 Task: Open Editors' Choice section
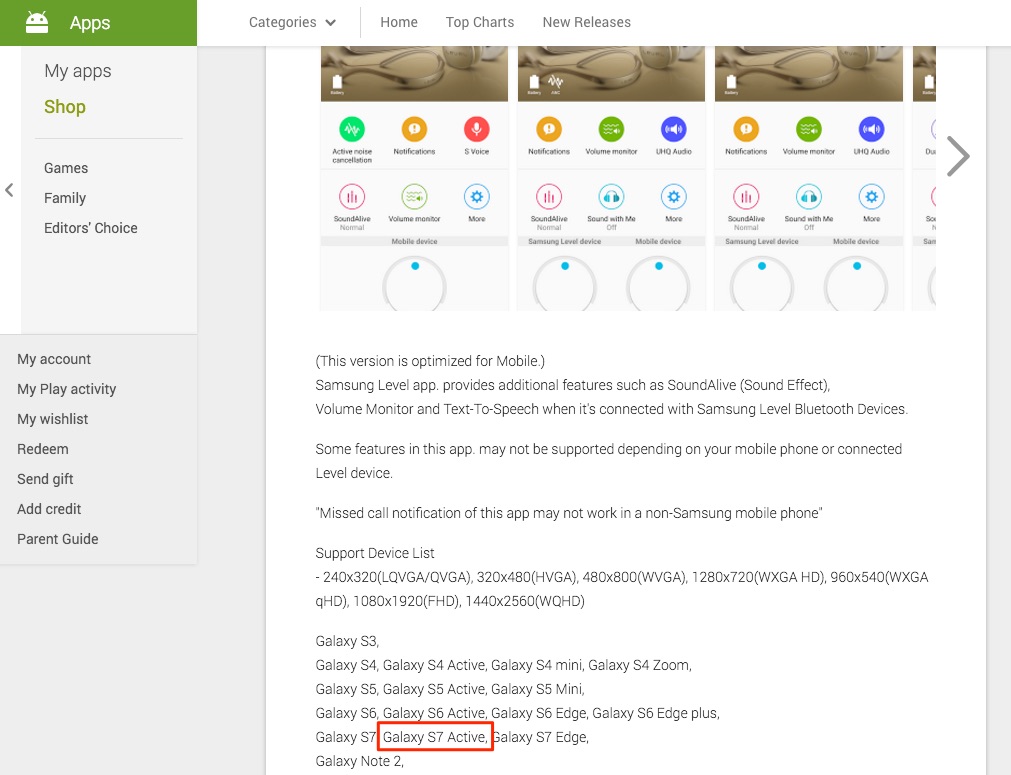coord(91,228)
